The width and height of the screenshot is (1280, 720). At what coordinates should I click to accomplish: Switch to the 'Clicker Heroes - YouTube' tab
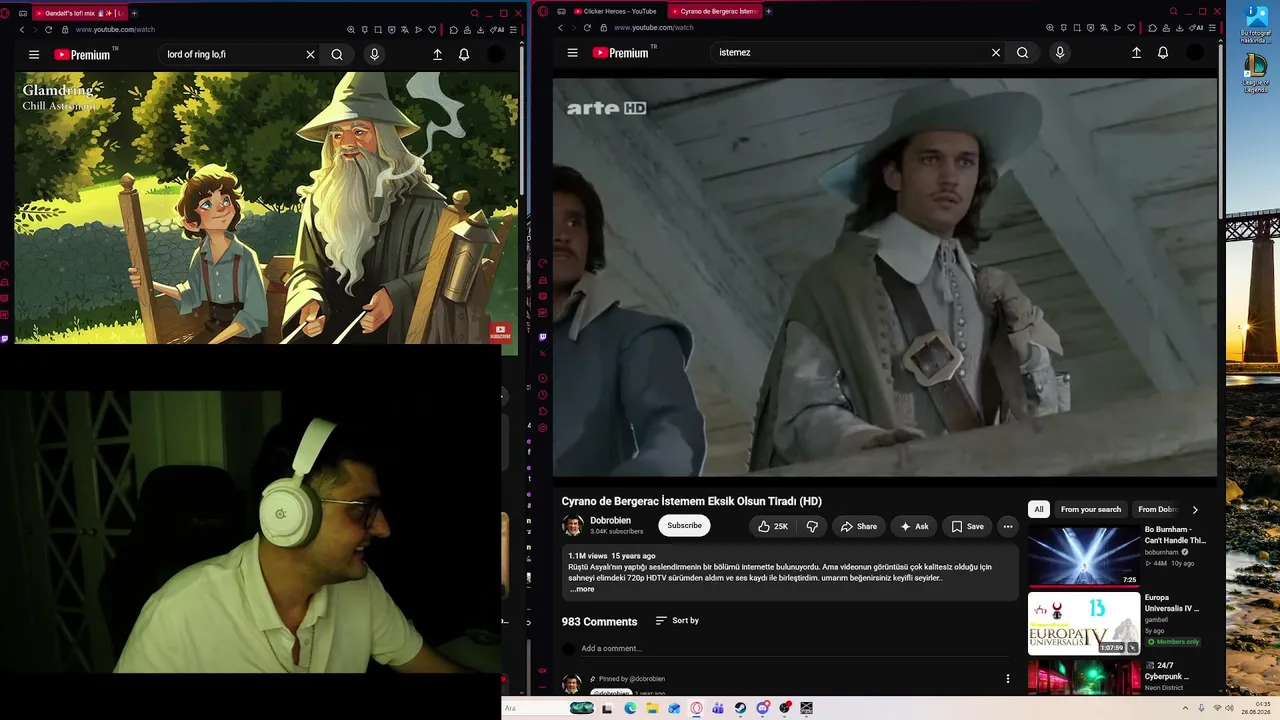click(x=615, y=11)
